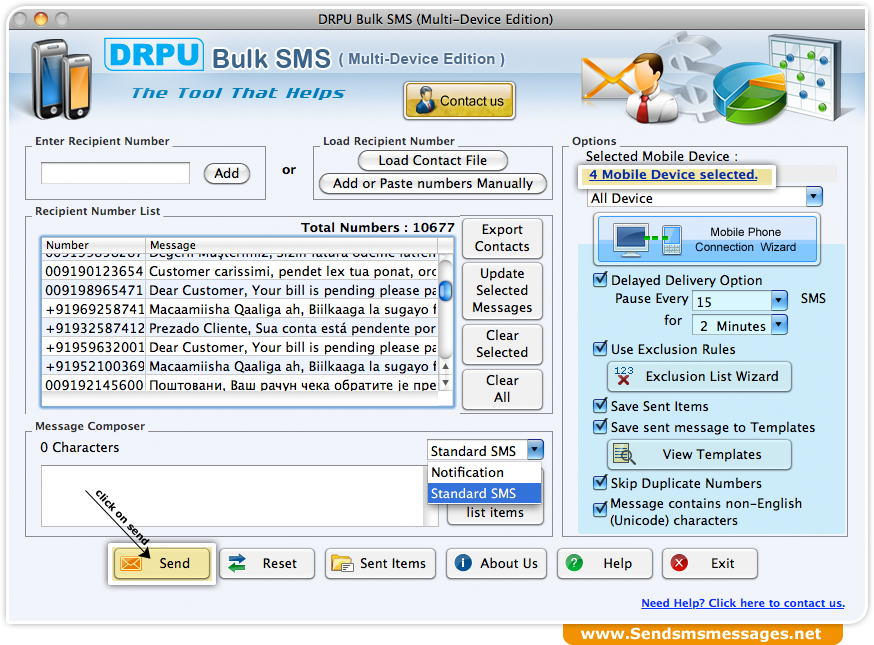Click the green Help question icon
This screenshot has height=645, width=874.
tap(574, 563)
